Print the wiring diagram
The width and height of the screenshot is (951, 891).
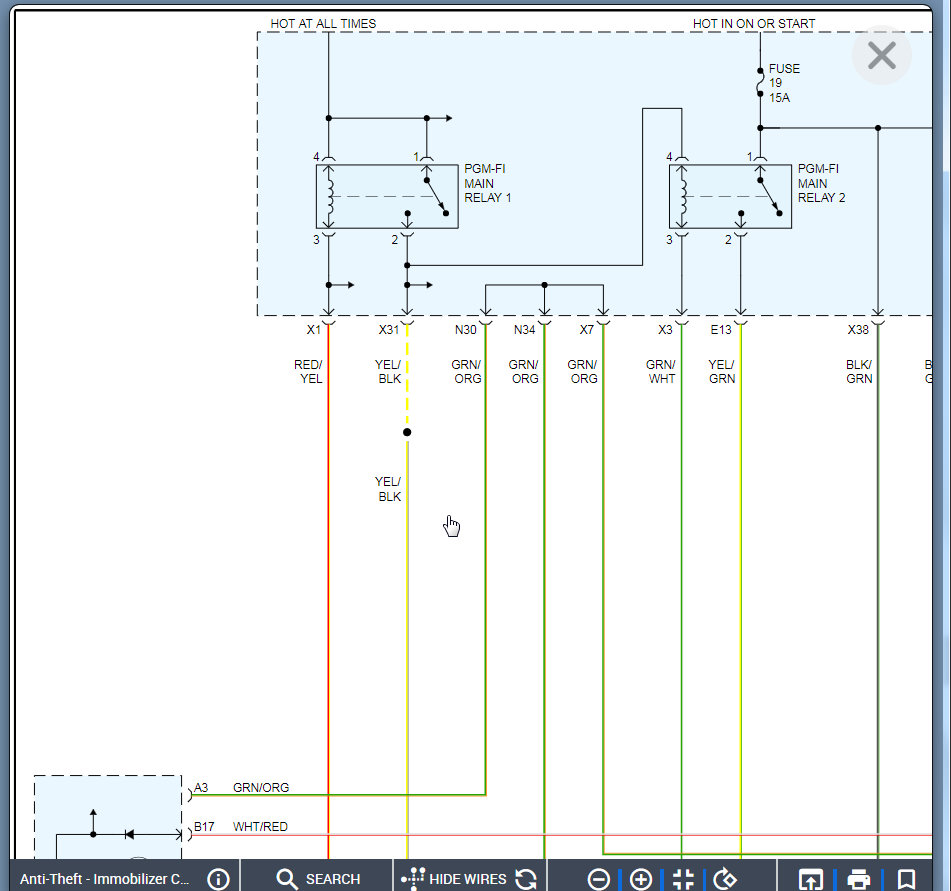(858, 878)
